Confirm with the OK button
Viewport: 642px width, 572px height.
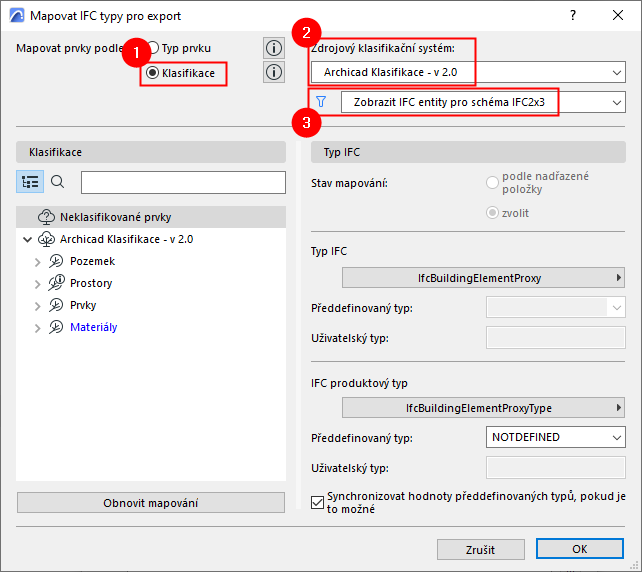tap(580, 549)
